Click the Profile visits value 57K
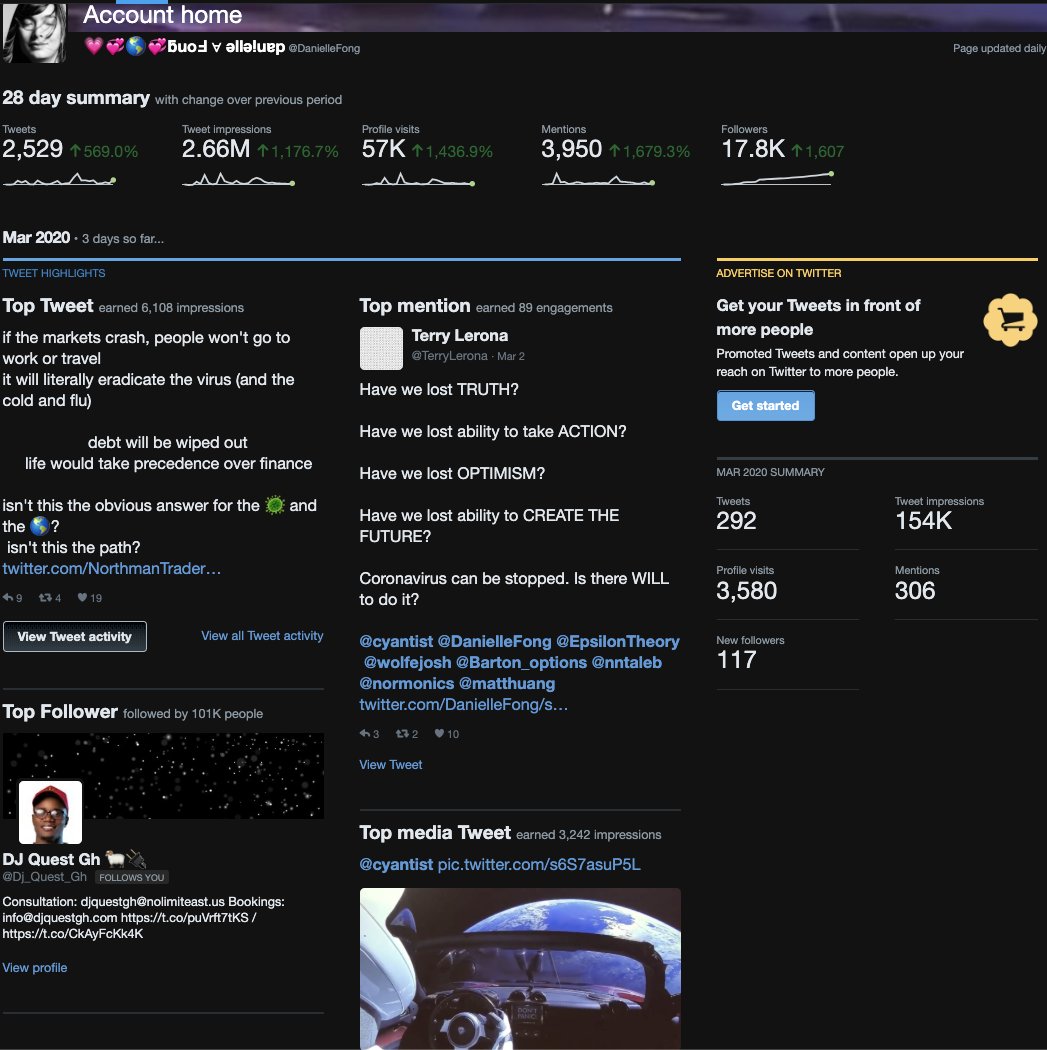 384,149
